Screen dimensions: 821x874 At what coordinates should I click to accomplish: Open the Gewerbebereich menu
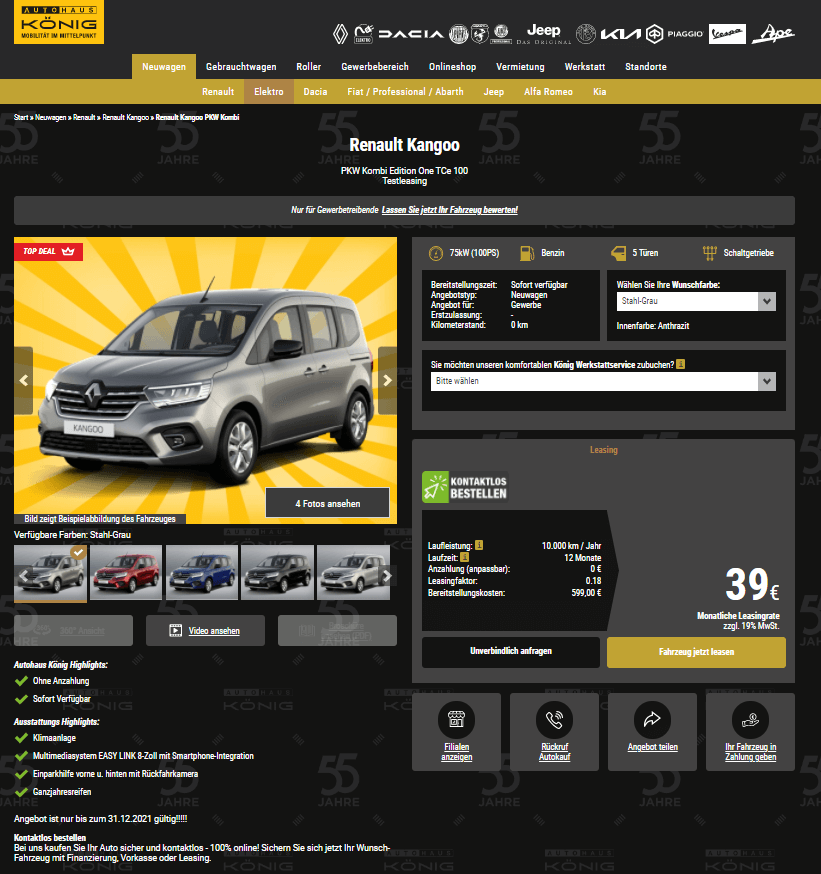tap(375, 66)
